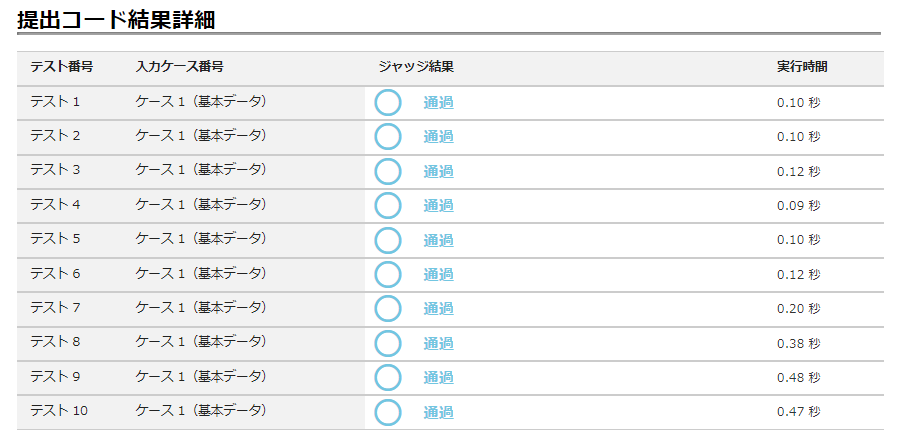Open the 通過 link for テスト 1
This screenshot has width=914, height=440.
438,103
